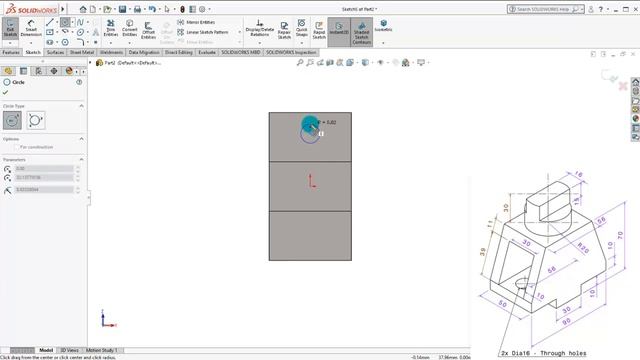Open Exit Sketch dropdown arrow
This screenshot has height=360, width=640.
[x=10, y=43]
